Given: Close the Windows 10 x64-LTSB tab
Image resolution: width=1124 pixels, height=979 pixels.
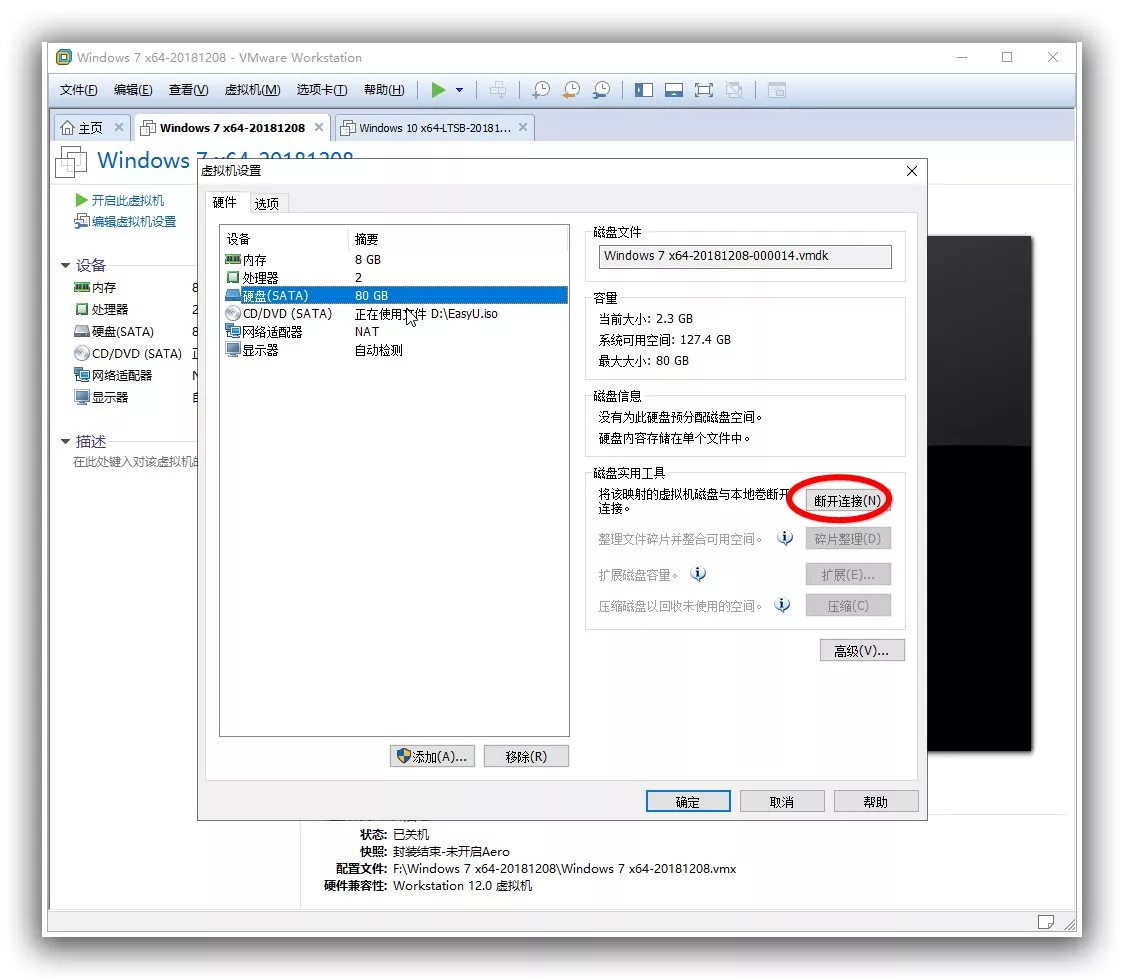Looking at the screenshot, I should point(523,127).
